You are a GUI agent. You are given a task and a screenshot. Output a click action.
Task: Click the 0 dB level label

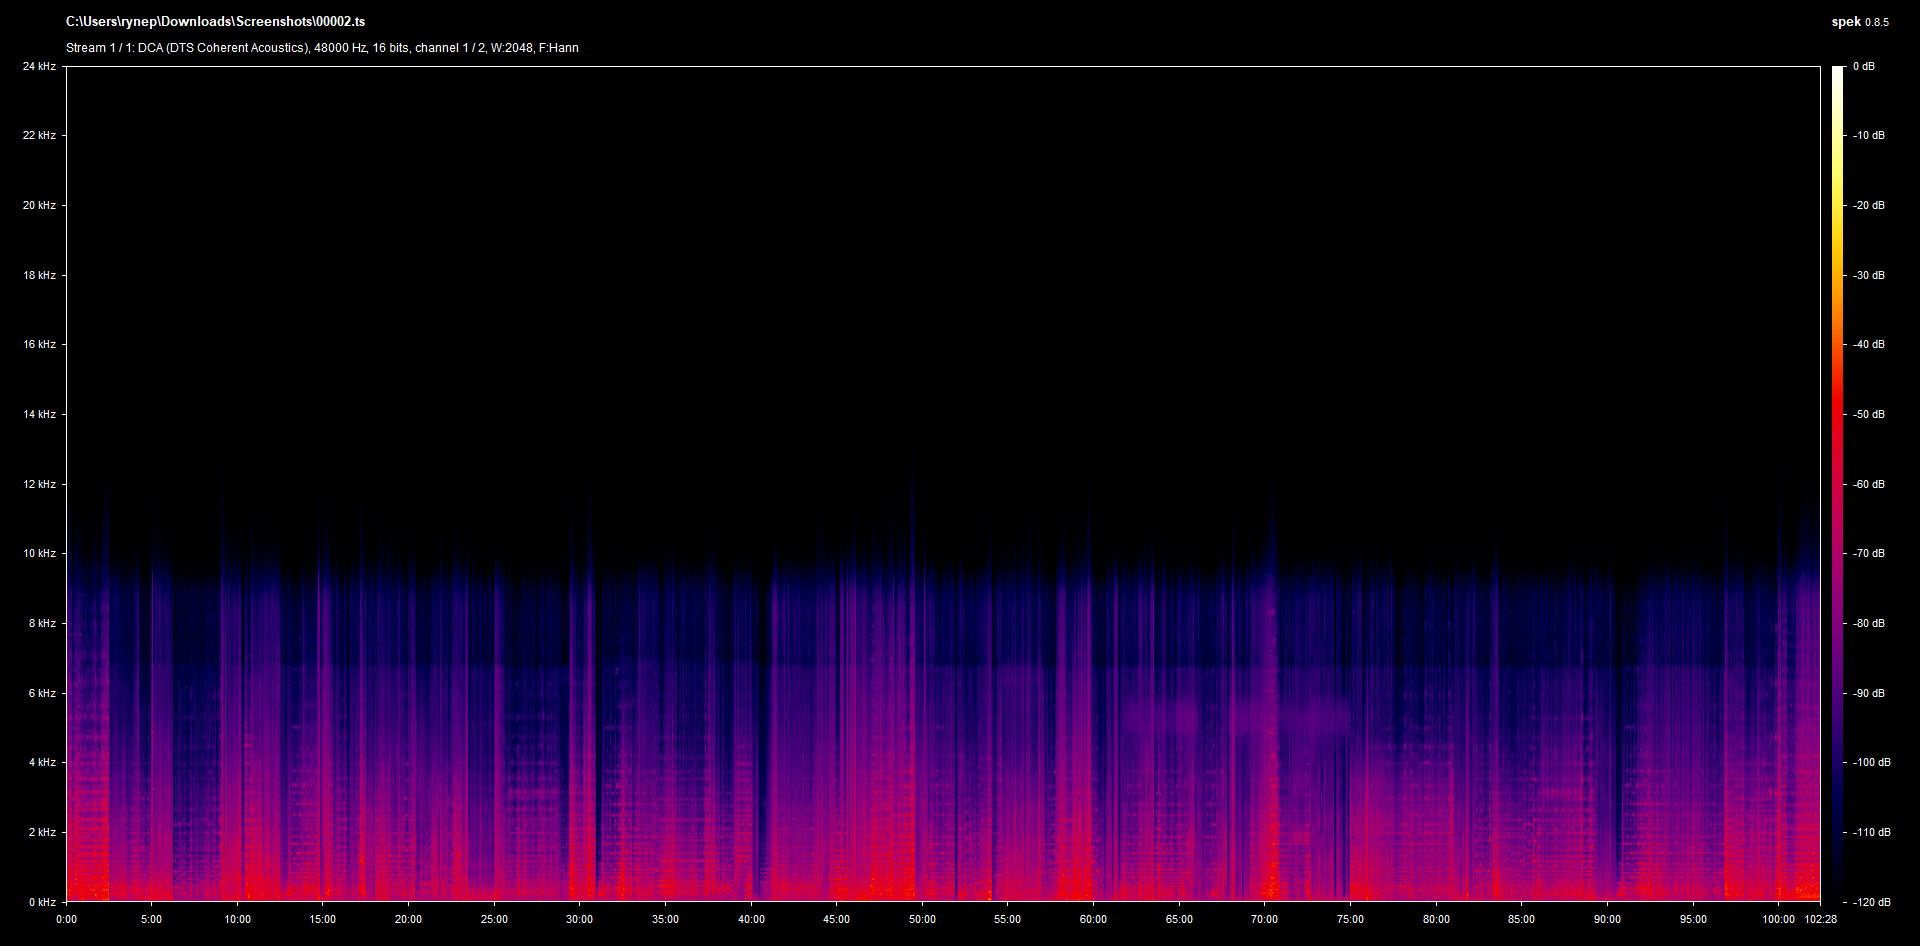(x=1863, y=67)
